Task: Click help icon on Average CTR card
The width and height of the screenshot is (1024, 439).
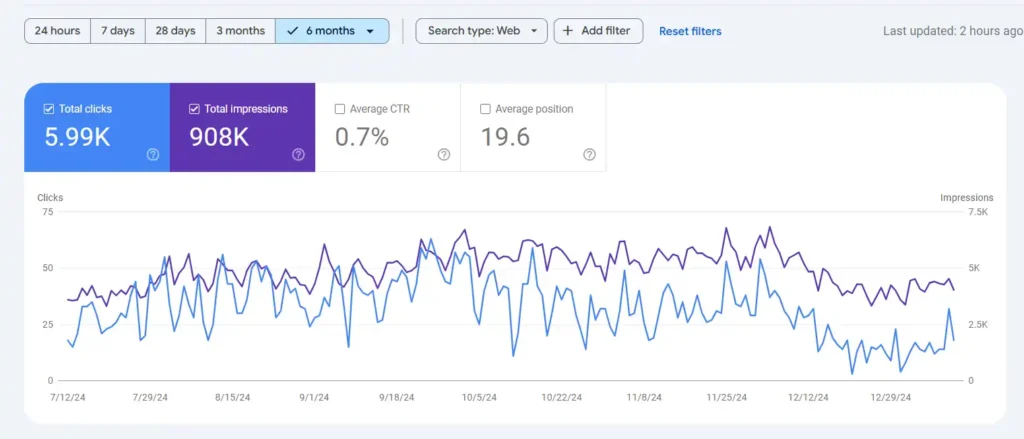Action: click(444, 154)
